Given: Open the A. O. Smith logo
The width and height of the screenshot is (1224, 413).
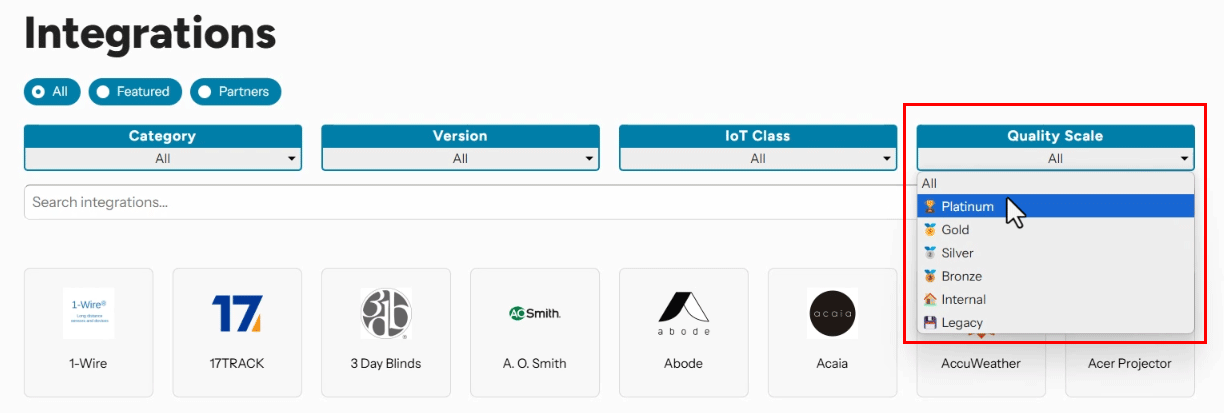Looking at the screenshot, I should [535, 313].
